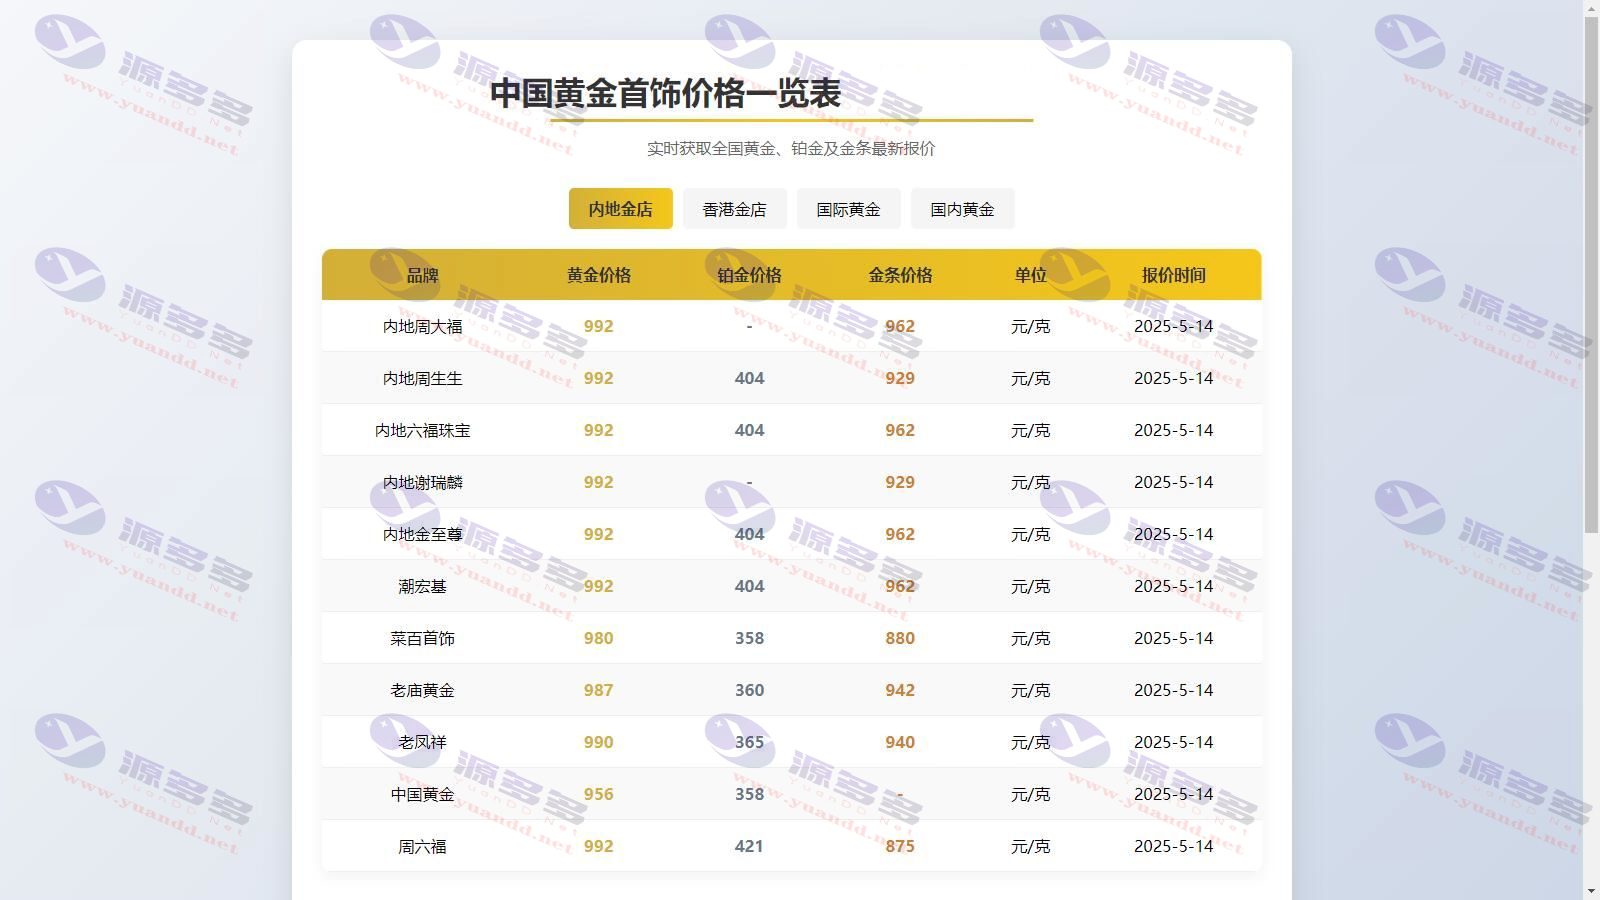Select the 内地六福珠宝 brand cell
The width and height of the screenshot is (1600, 900).
point(422,430)
